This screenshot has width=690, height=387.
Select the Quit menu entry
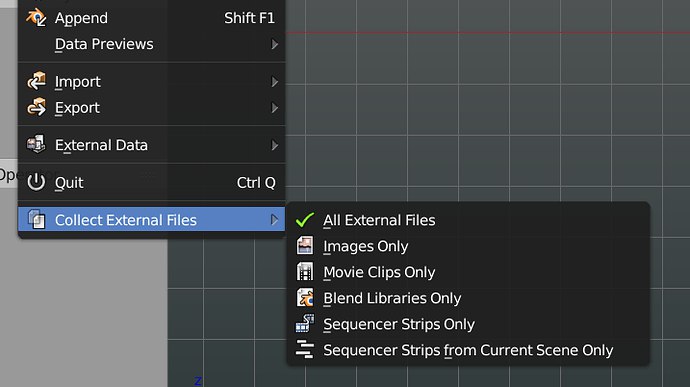click(x=151, y=182)
